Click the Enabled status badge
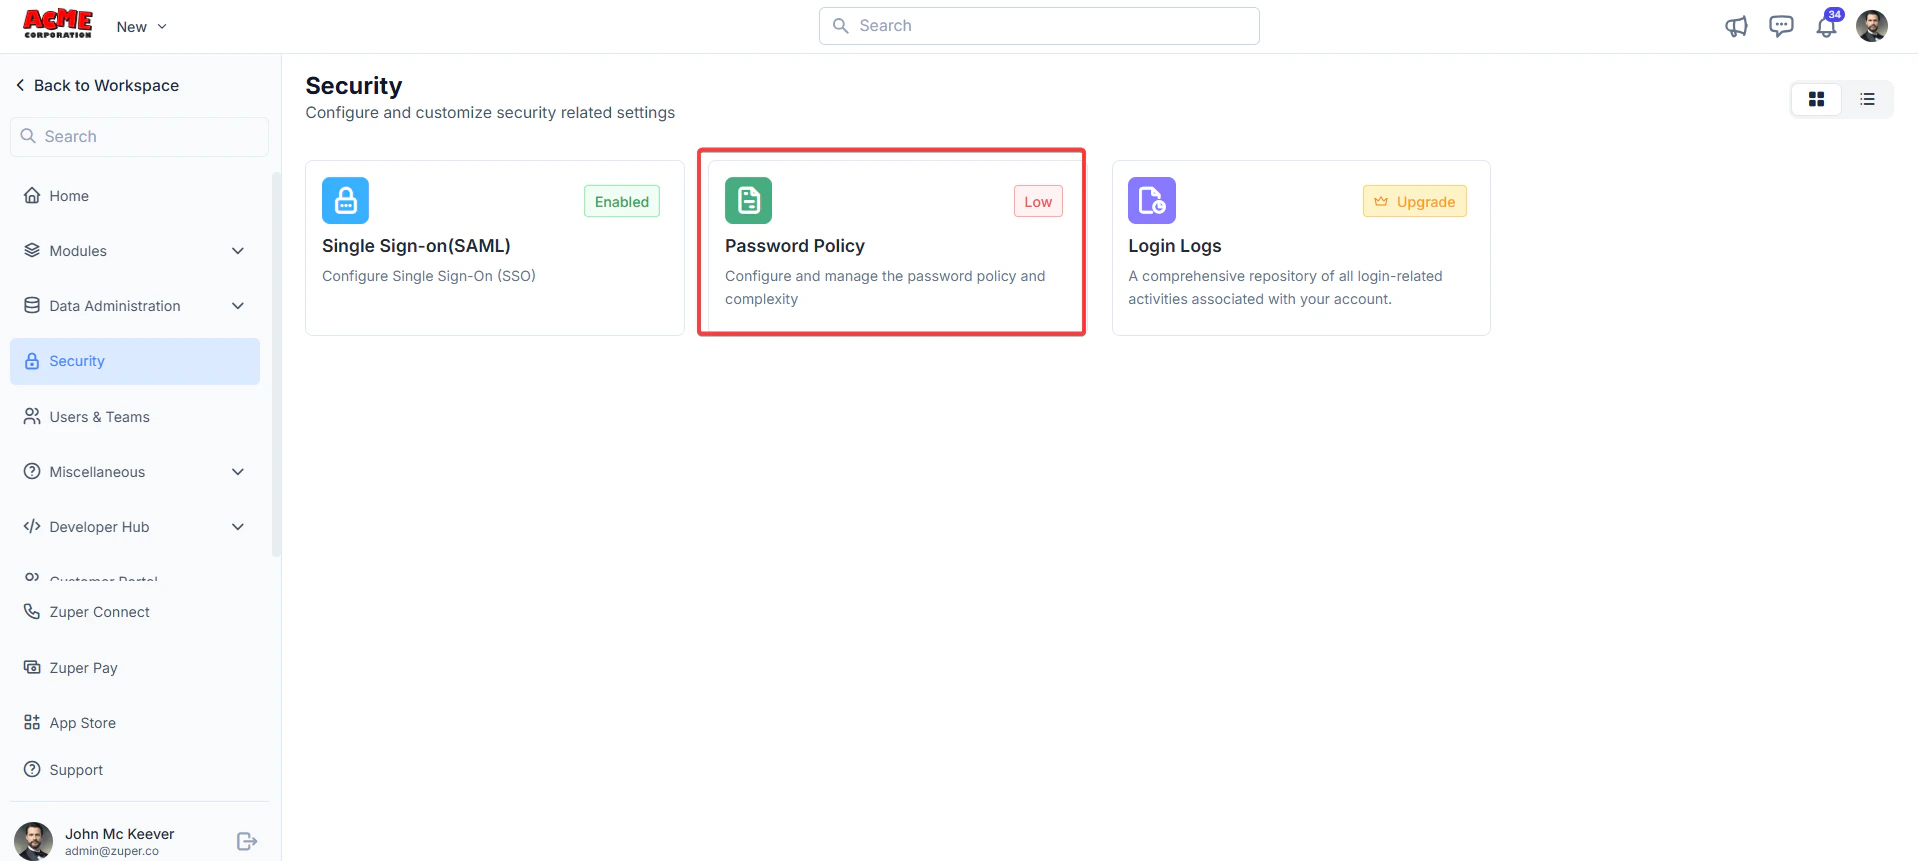 622,202
